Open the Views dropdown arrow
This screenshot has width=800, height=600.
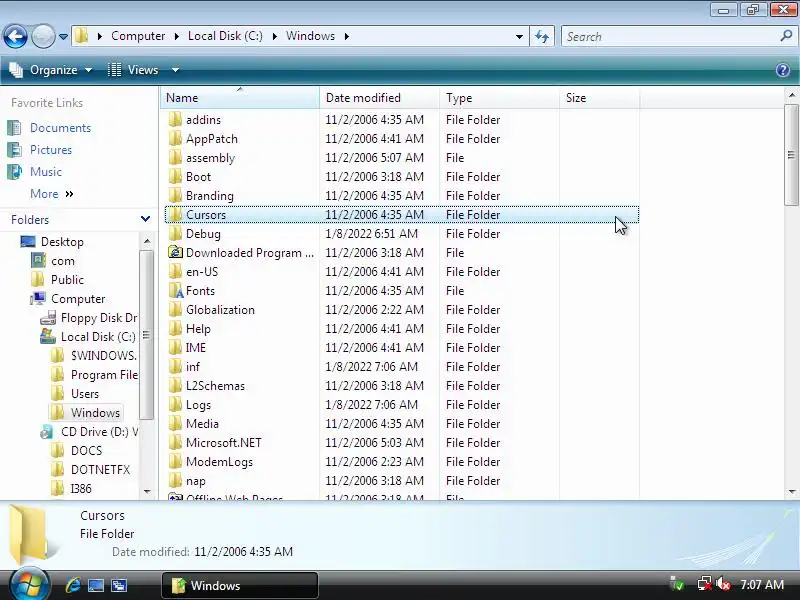pyautogui.click(x=175, y=70)
